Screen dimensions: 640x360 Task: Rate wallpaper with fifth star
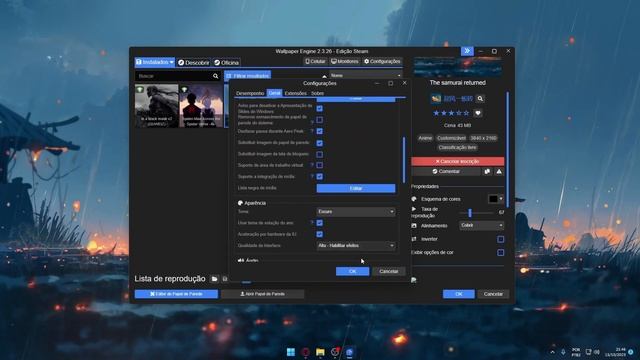(x=466, y=113)
